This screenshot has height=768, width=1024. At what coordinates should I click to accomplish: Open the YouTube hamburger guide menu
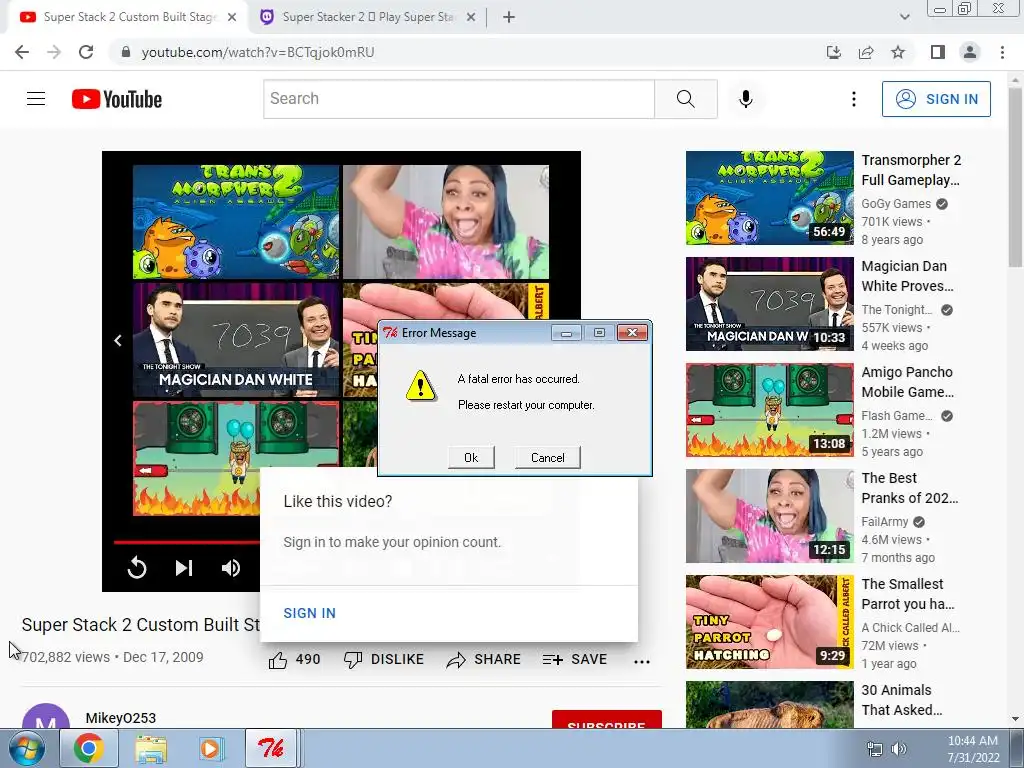coord(36,99)
